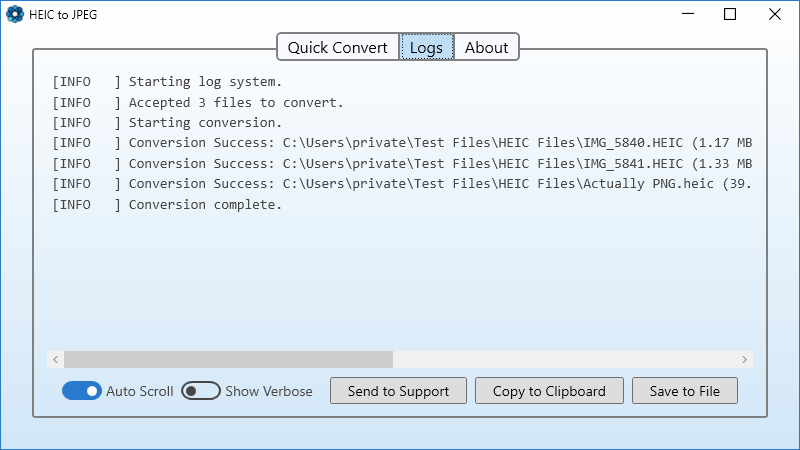The width and height of the screenshot is (800, 450).
Task: Click the horizontal scrollbar thumb
Action: [x=228, y=359]
